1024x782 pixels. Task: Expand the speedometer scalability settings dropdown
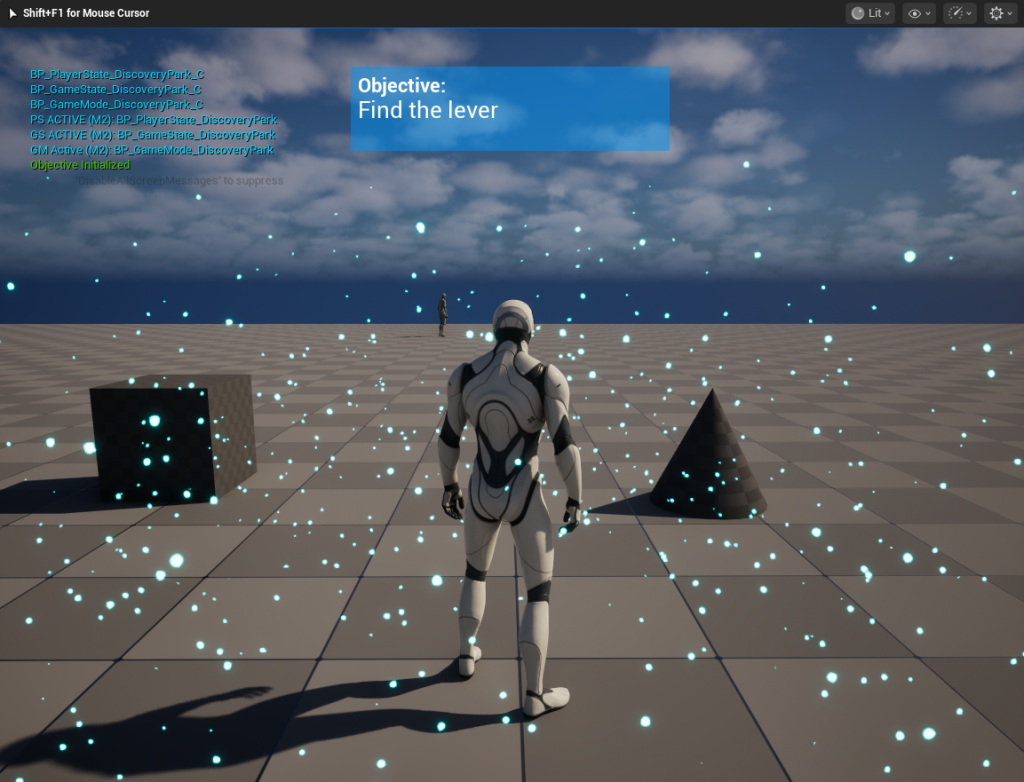tap(960, 13)
